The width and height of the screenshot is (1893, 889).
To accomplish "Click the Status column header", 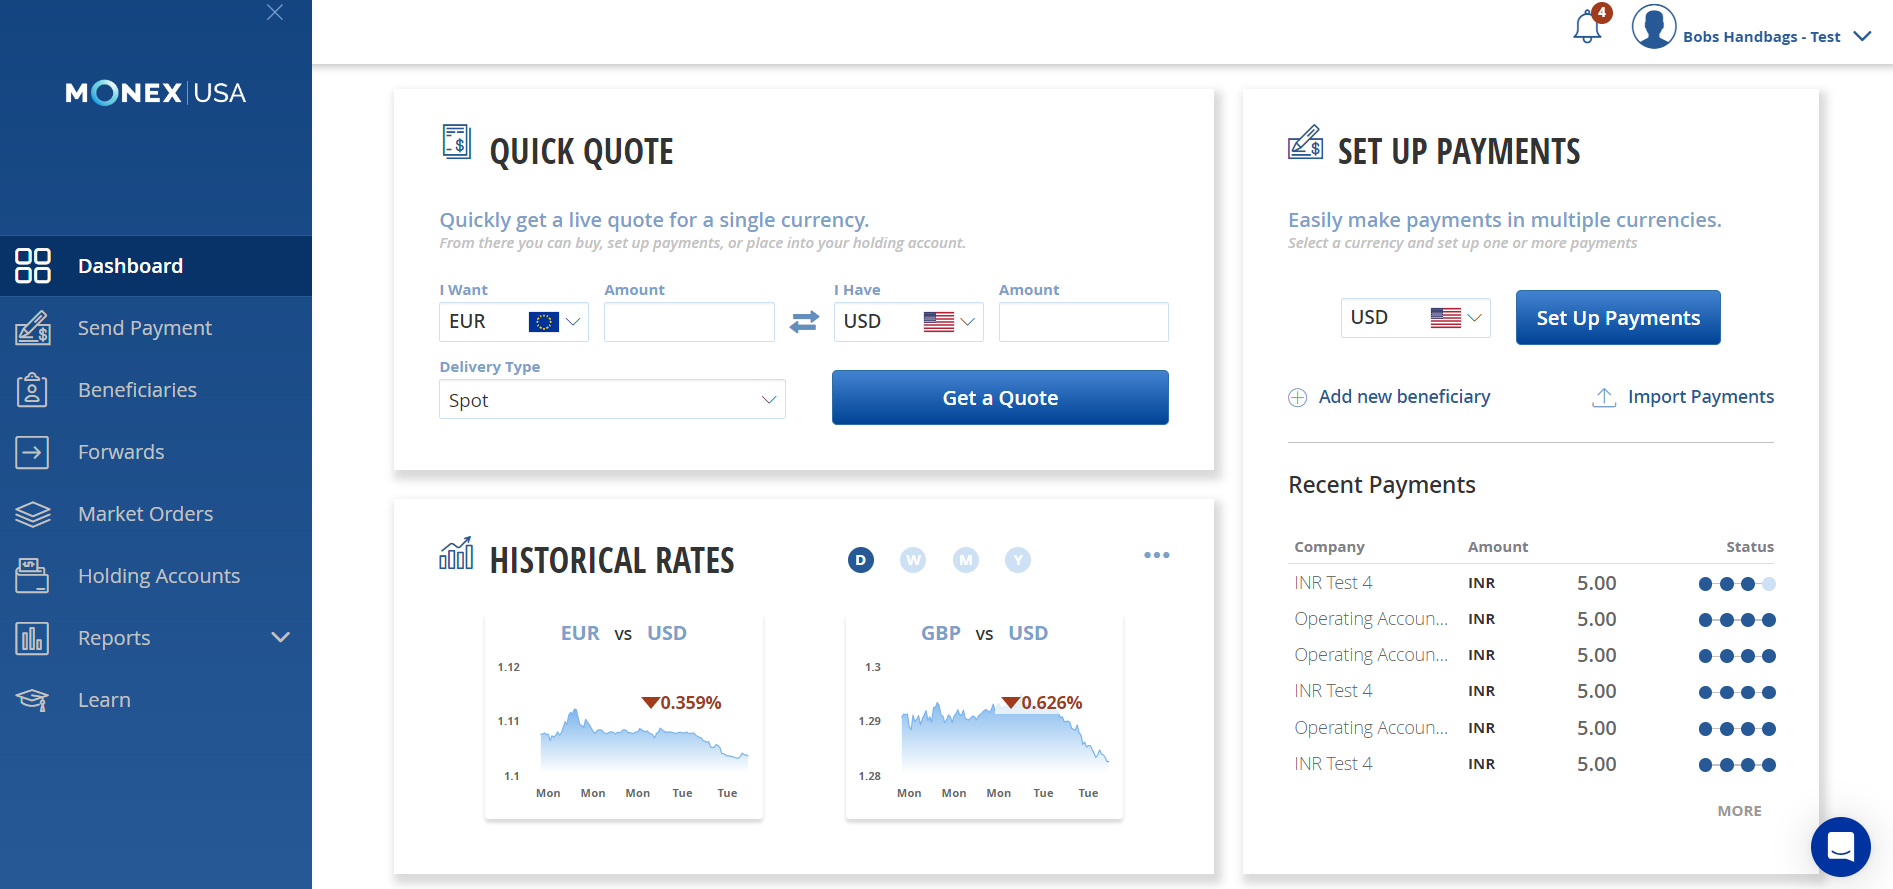I will (1750, 547).
